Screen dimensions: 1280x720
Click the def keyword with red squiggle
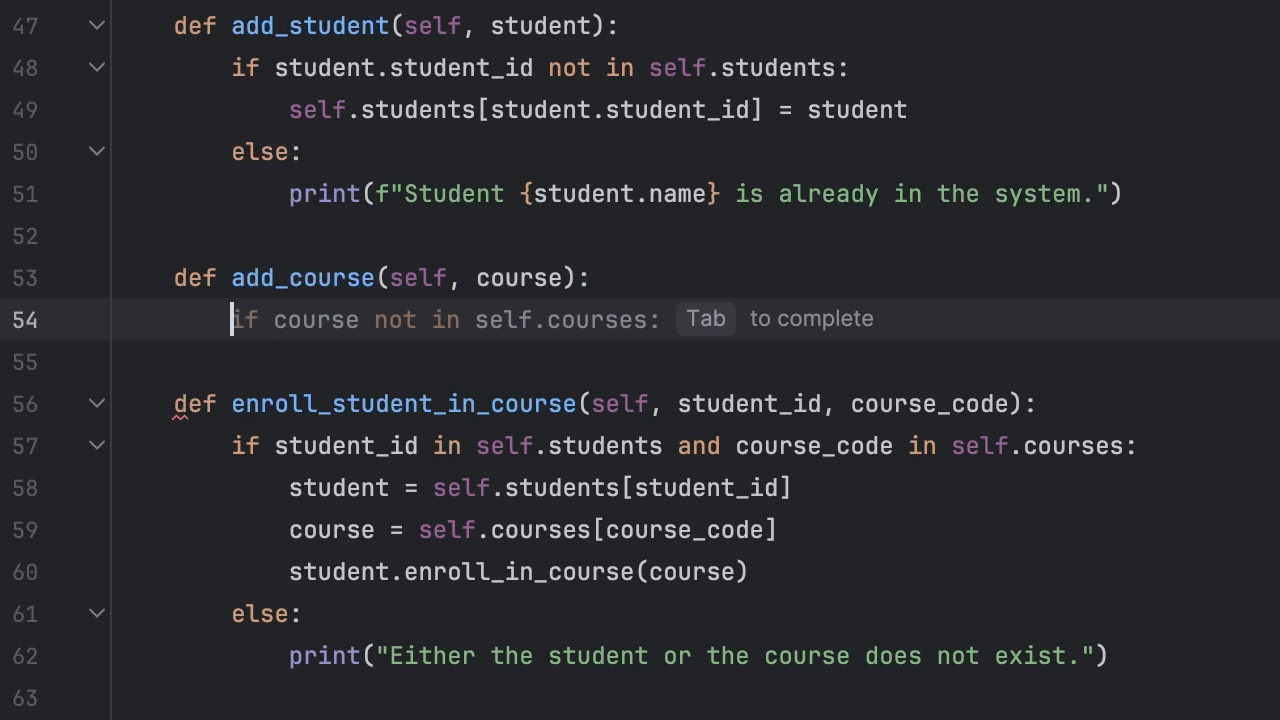tap(194, 404)
